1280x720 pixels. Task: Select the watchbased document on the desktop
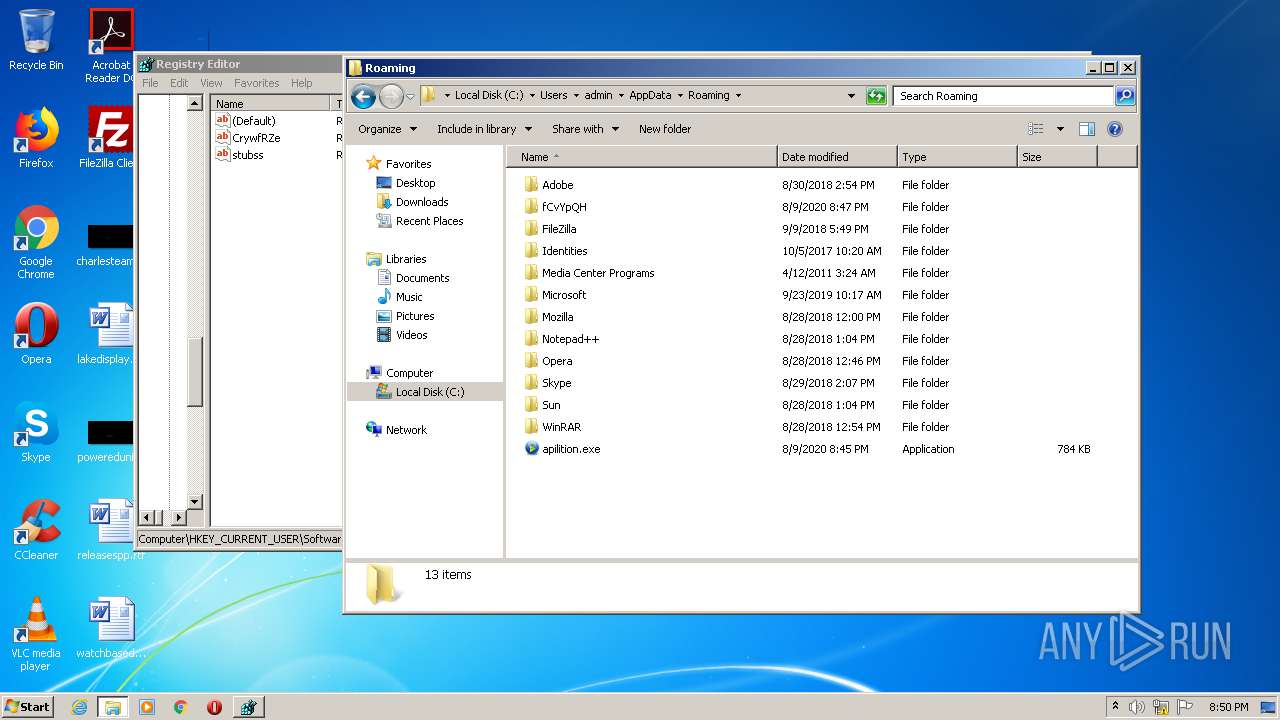(110, 628)
